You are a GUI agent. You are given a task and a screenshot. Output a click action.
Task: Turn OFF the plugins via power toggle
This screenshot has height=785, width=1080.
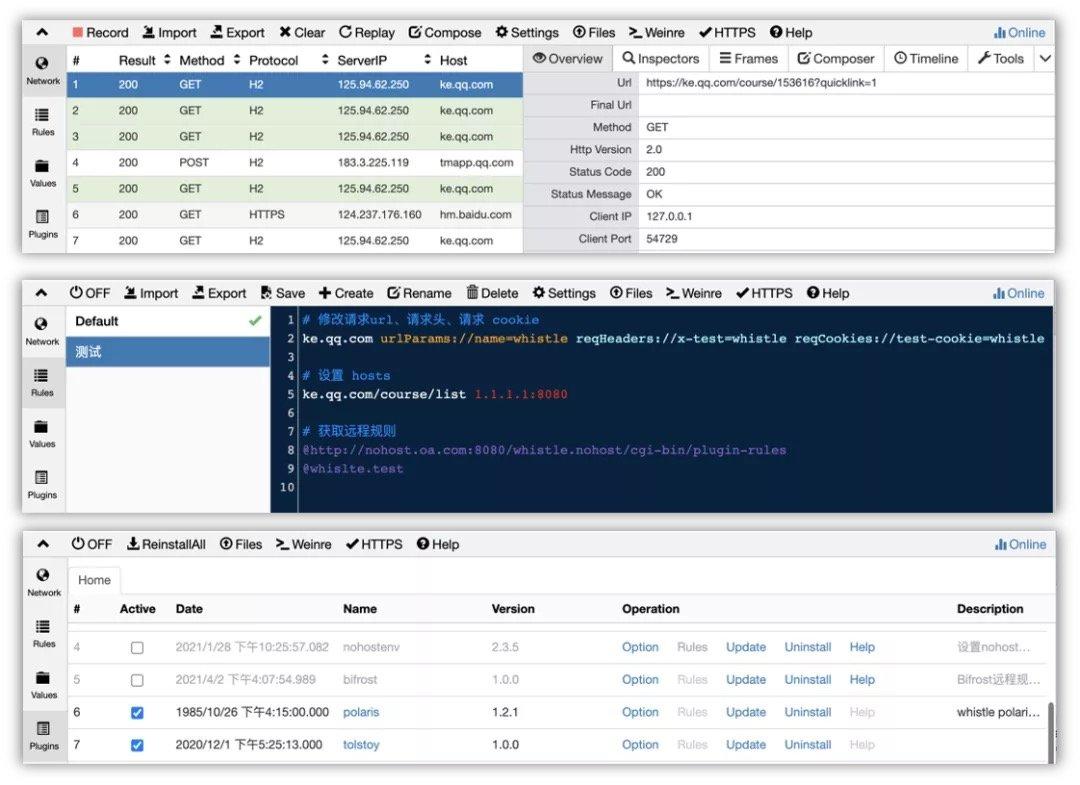[x=91, y=544]
